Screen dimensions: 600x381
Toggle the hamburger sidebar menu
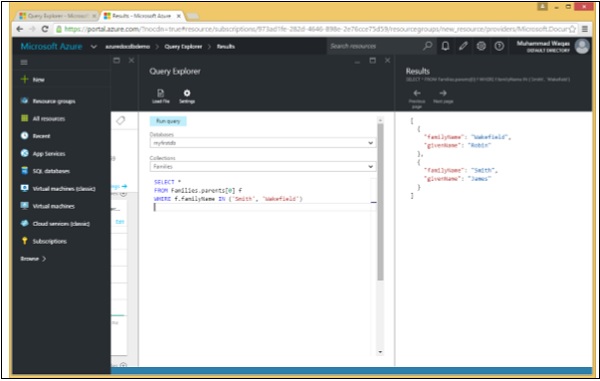coord(24,62)
